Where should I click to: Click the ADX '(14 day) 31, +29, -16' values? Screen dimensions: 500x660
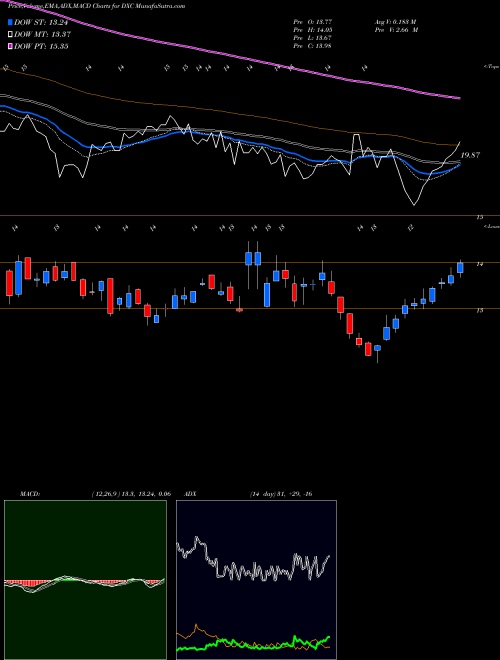point(280,494)
